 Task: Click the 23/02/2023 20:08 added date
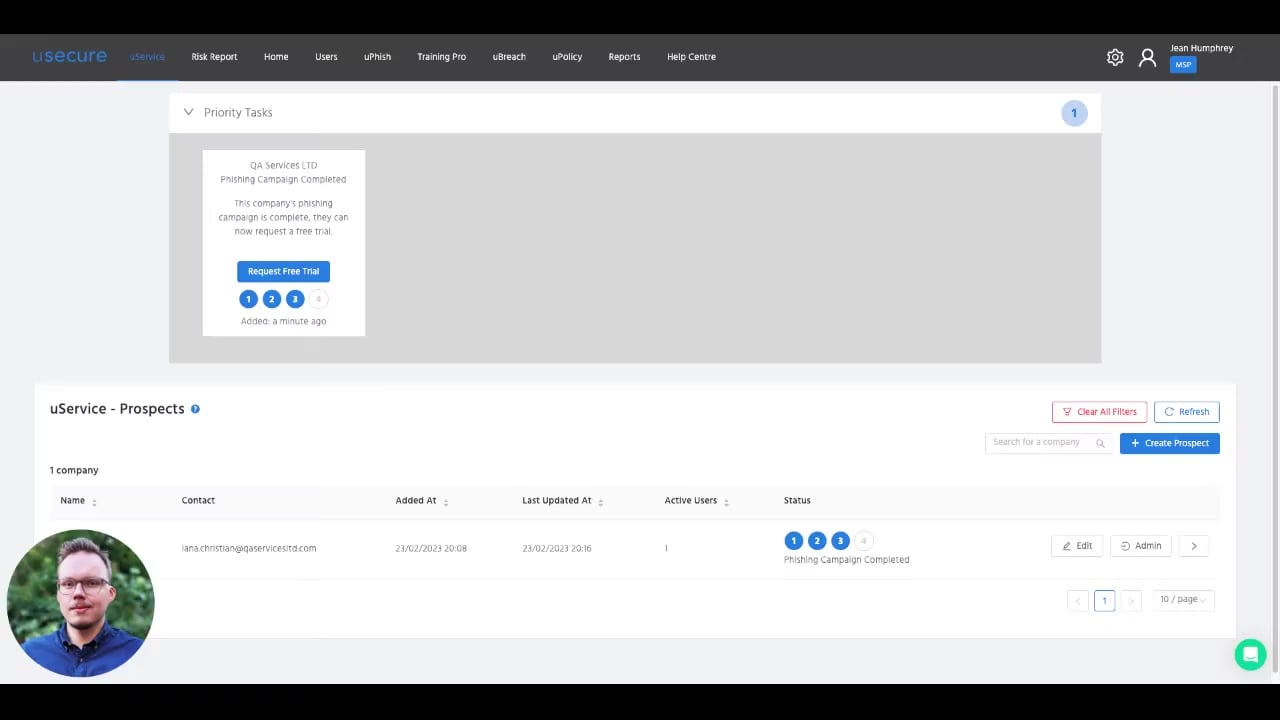point(431,548)
